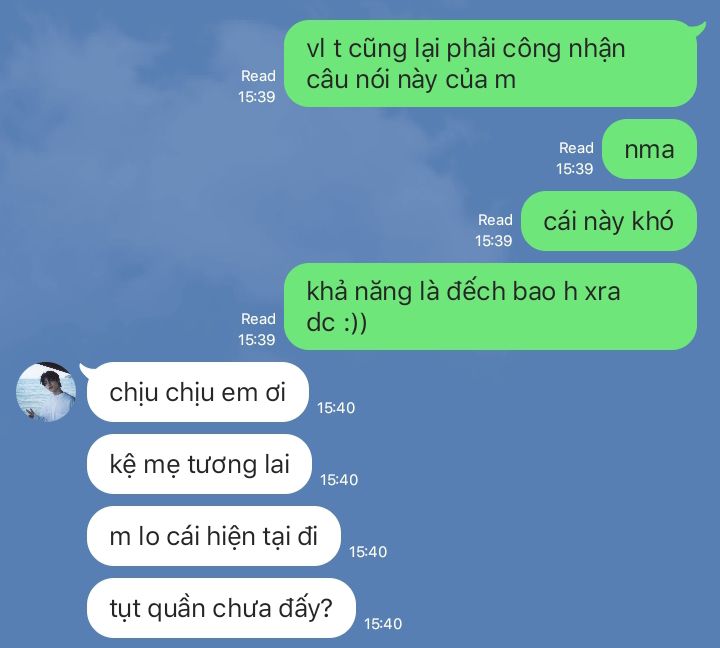Image resolution: width=720 pixels, height=648 pixels.
Task: Open the sender's profile avatar
Action: tap(46, 392)
